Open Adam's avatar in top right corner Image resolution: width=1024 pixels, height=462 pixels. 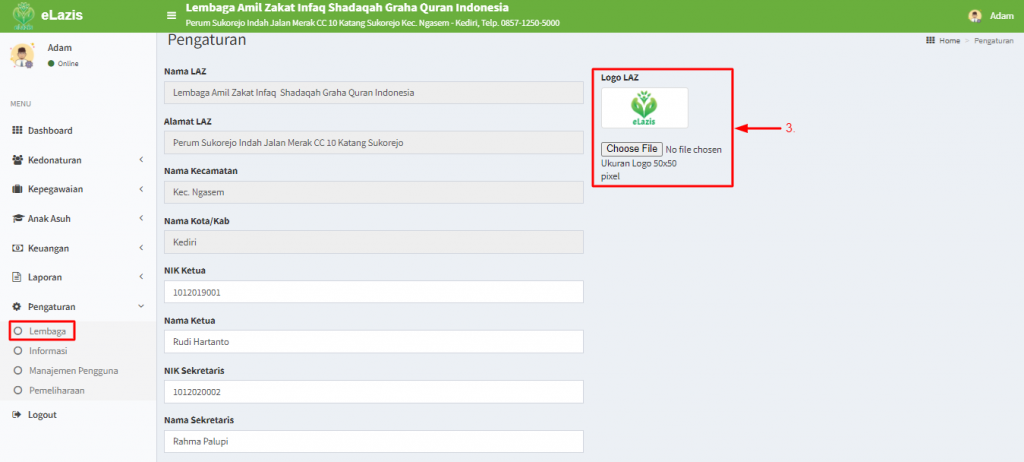pos(975,16)
